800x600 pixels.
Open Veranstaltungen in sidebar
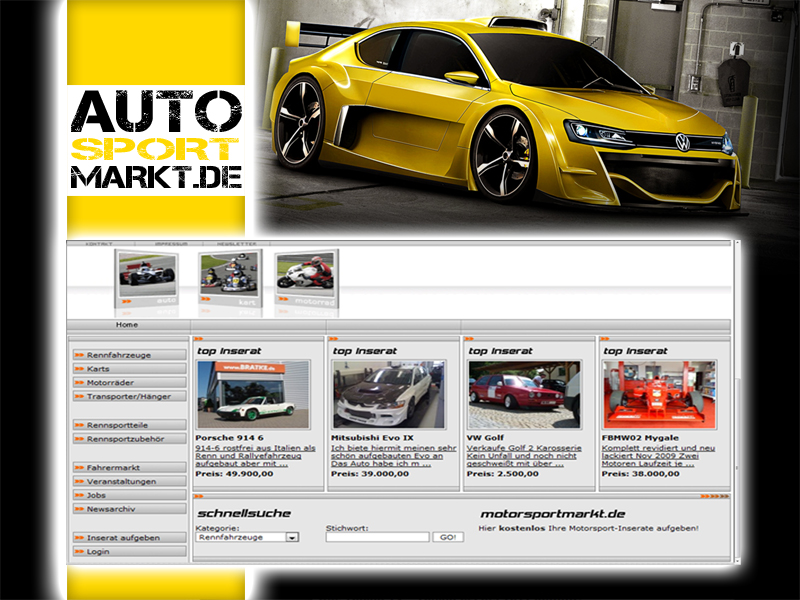[x=130, y=481]
